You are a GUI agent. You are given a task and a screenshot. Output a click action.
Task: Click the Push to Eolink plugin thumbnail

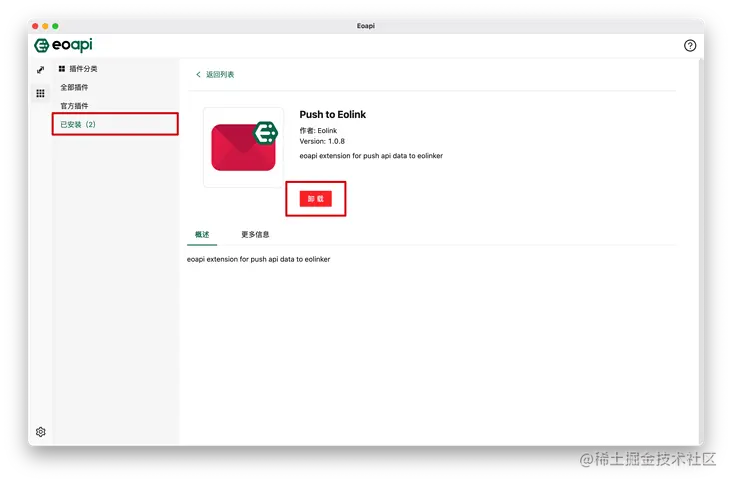[244, 147]
